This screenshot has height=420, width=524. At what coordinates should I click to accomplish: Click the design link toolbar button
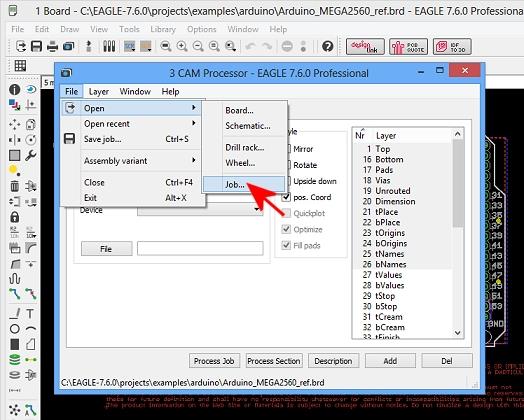(365, 46)
